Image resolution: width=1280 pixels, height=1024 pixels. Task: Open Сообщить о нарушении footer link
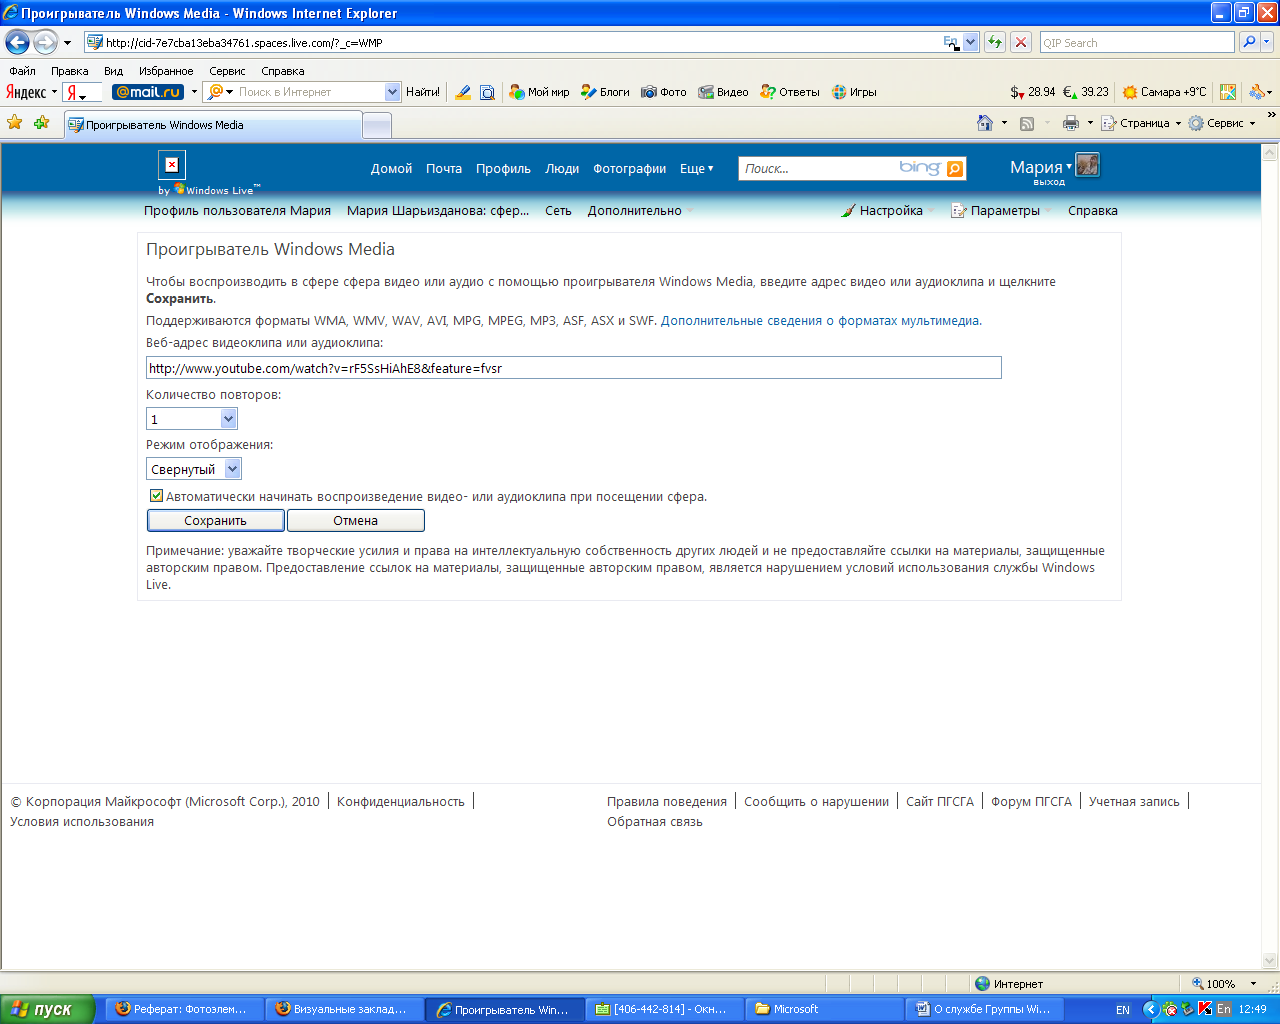pyautogui.click(x=816, y=802)
